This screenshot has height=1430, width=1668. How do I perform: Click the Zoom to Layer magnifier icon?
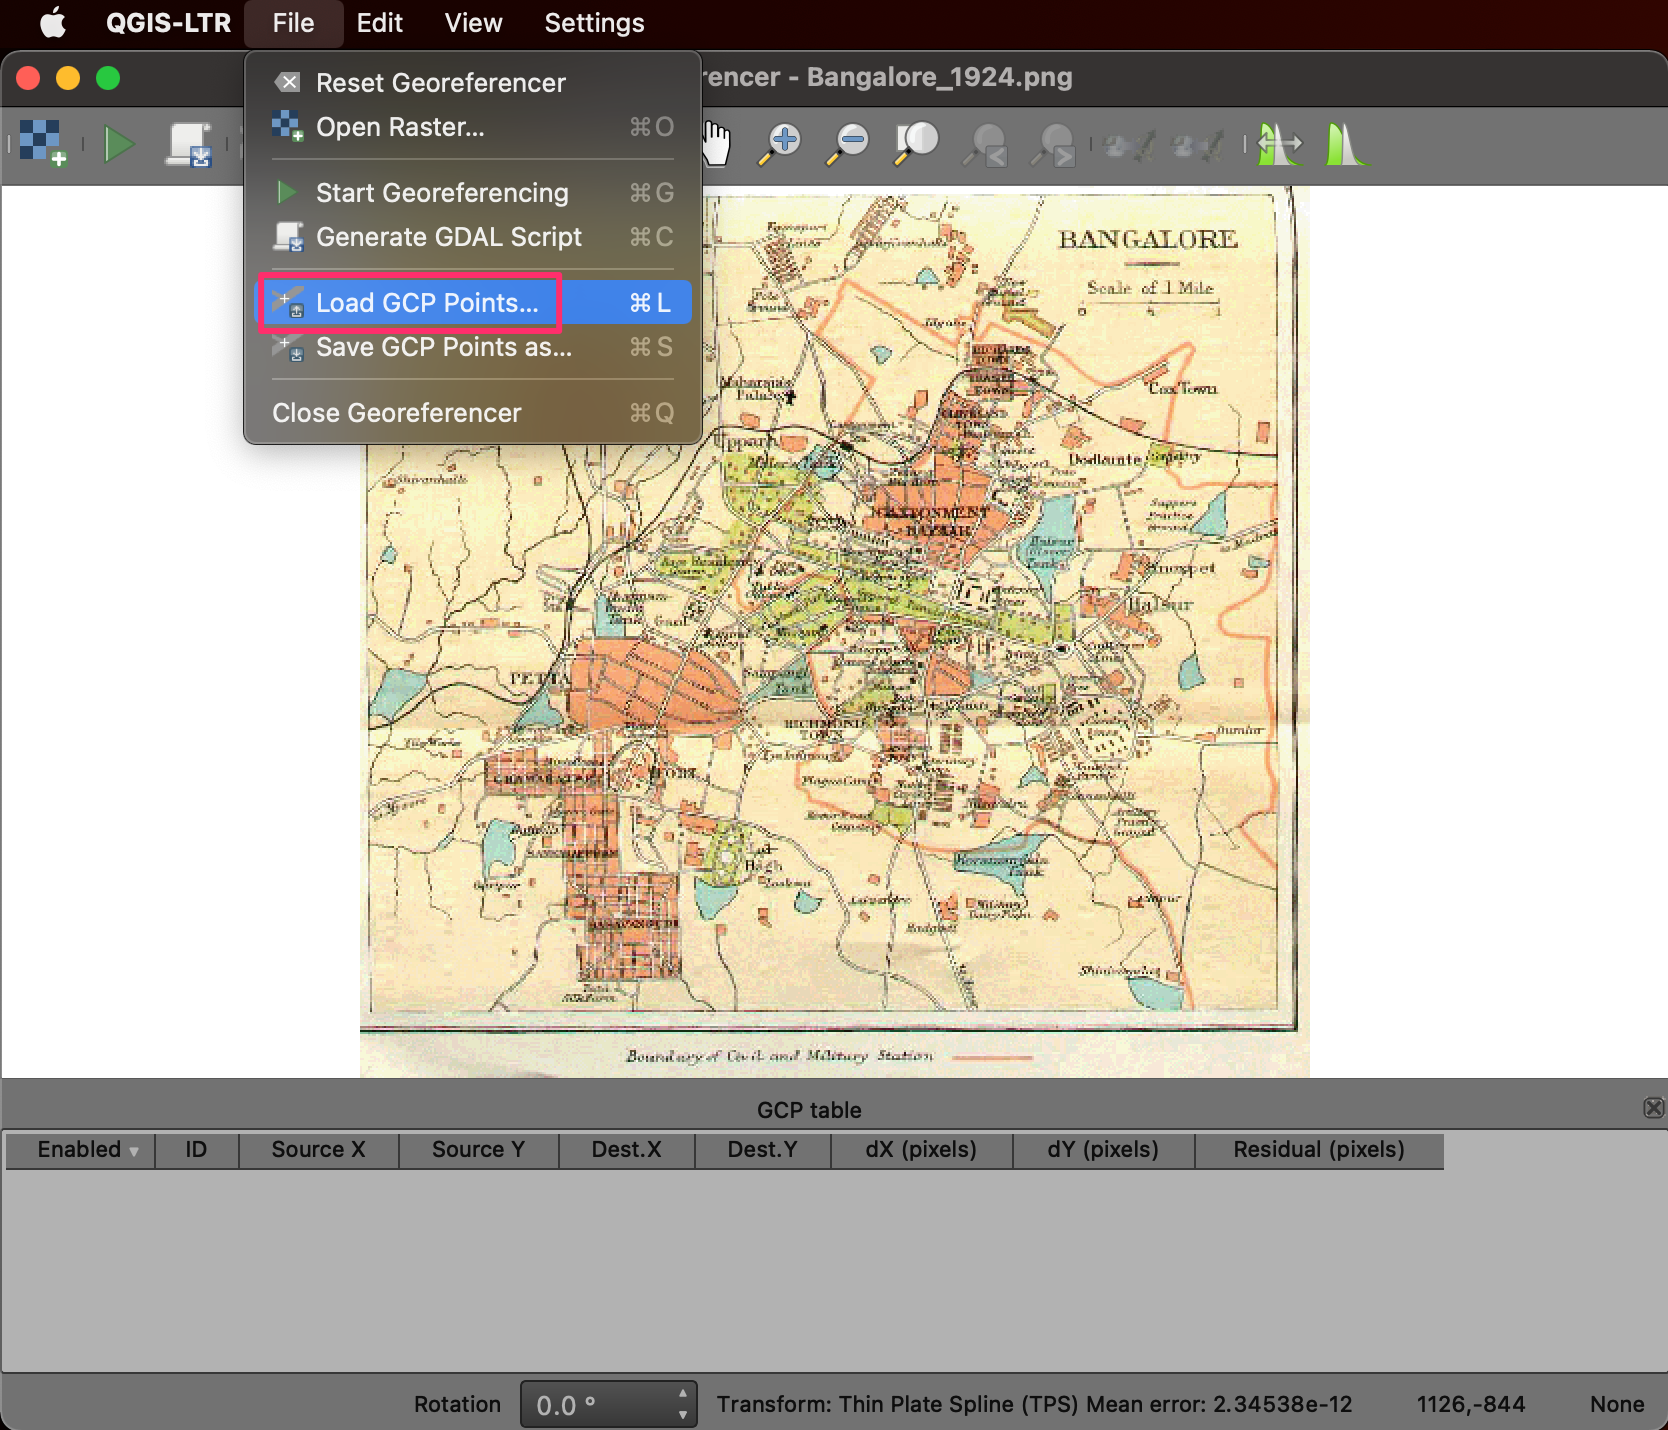916,144
